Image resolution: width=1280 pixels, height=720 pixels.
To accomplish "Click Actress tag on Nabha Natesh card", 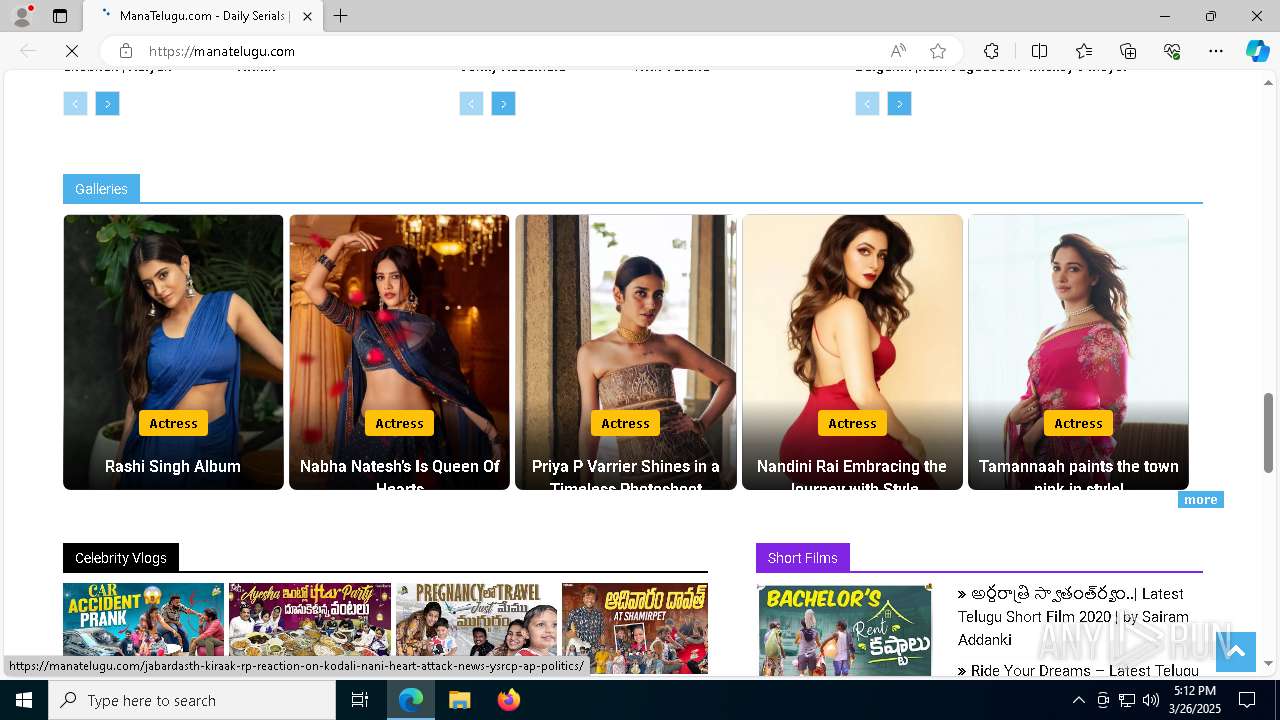I will (x=399, y=423).
